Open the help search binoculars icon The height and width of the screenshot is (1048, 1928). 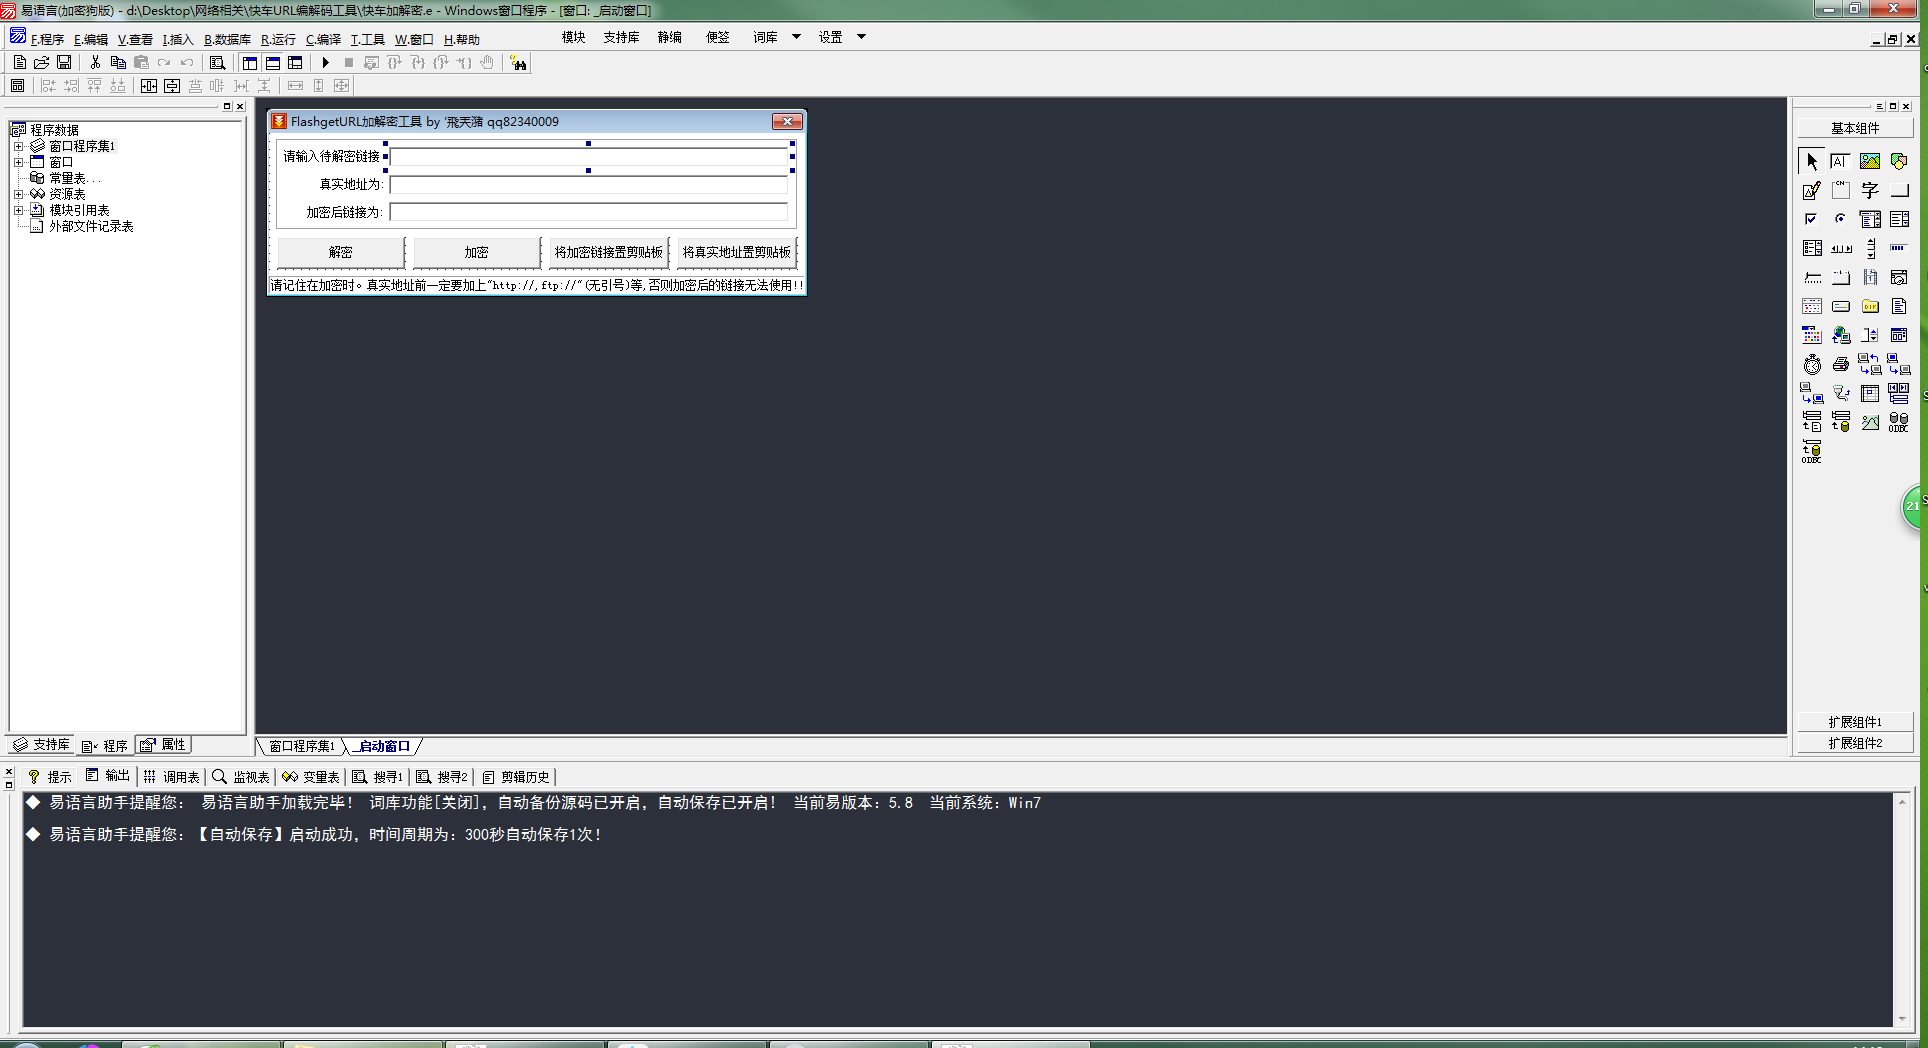[x=518, y=63]
